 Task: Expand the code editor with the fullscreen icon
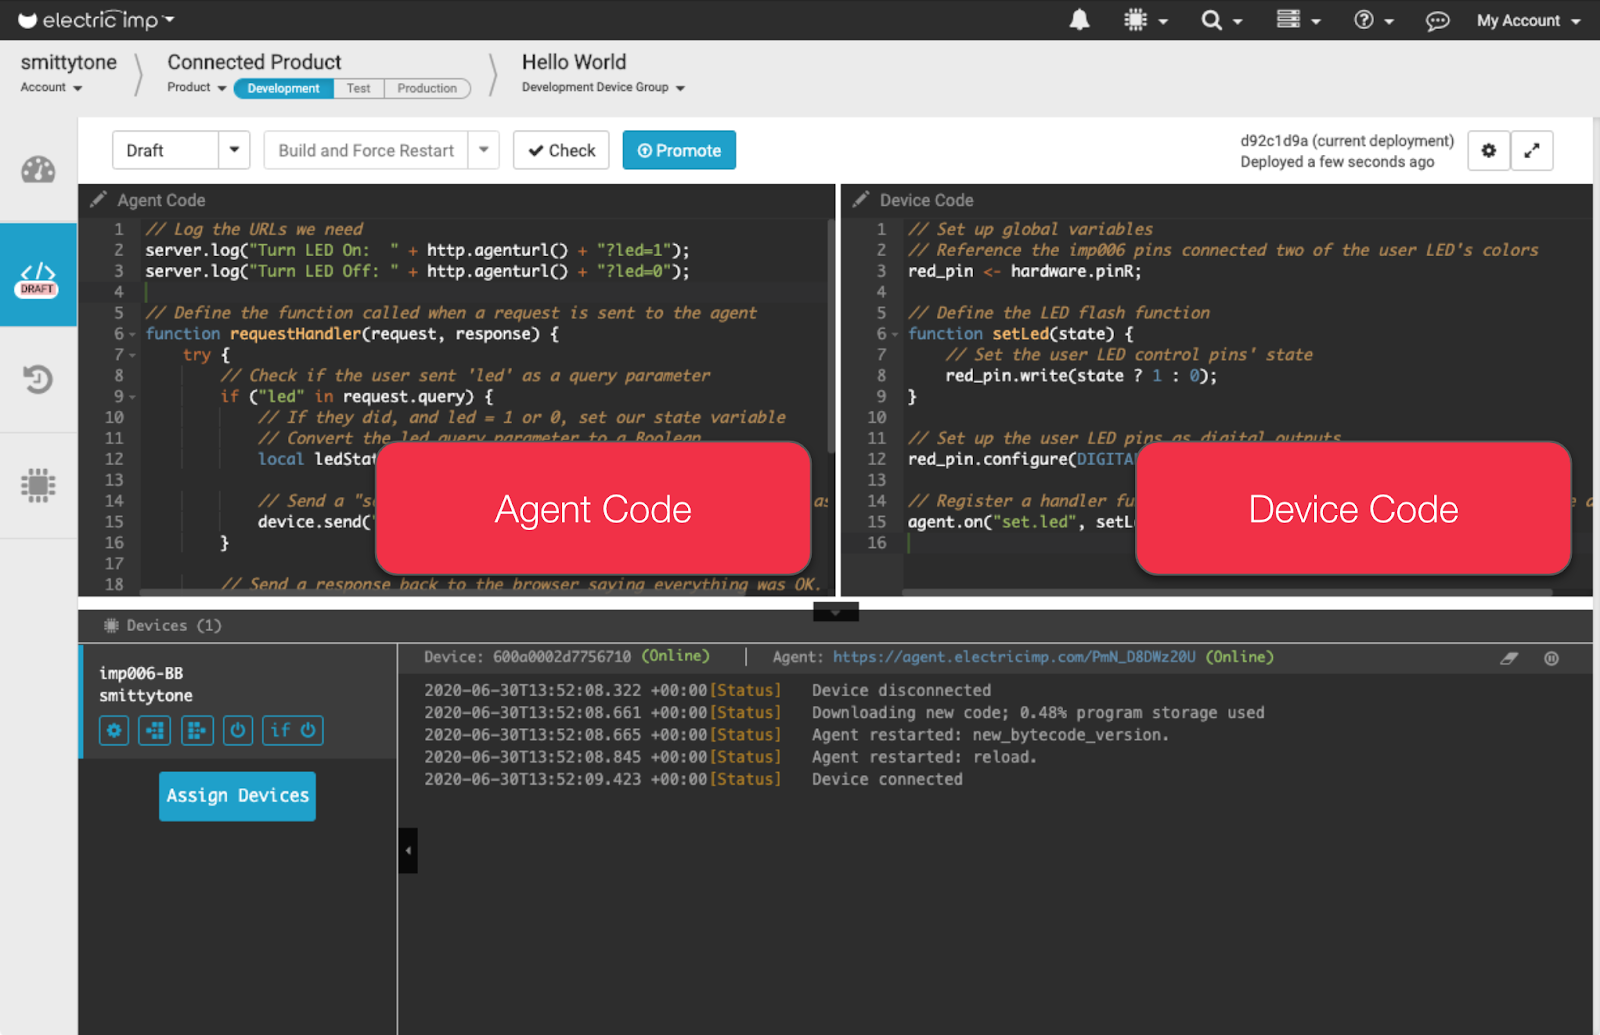(x=1532, y=150)
